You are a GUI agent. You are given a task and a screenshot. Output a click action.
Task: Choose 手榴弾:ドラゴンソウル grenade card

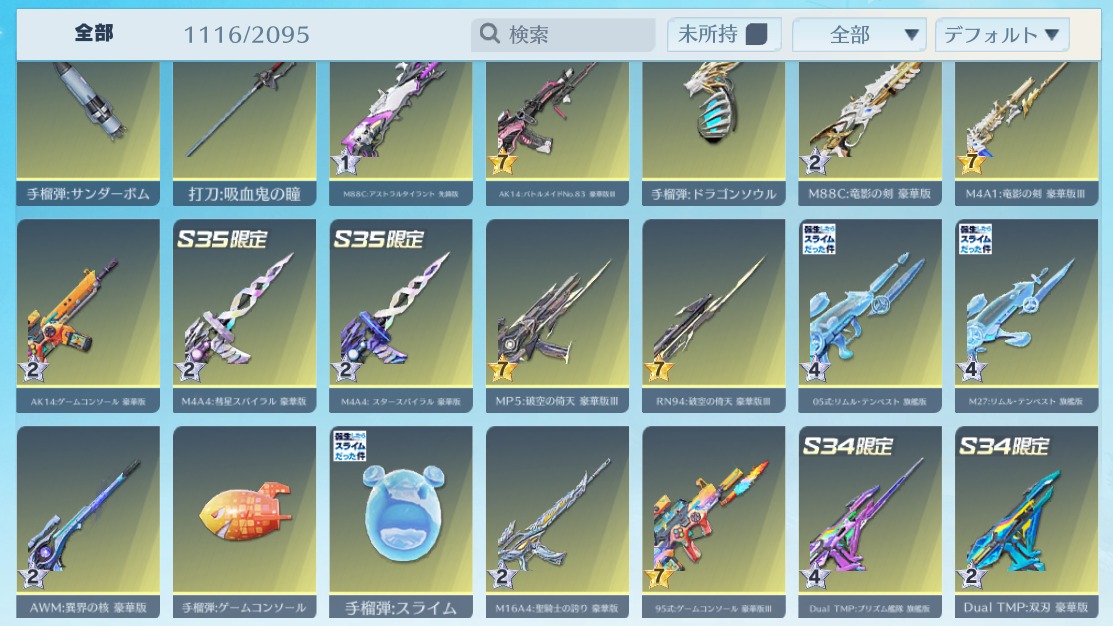pos(713,133)
